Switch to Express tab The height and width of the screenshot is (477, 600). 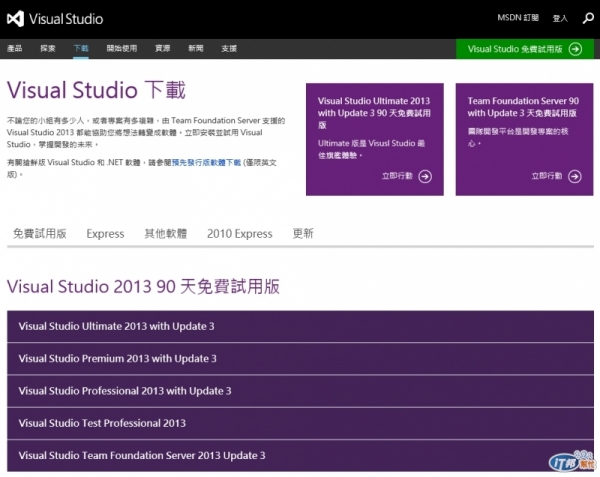click(x=105, y=234)
